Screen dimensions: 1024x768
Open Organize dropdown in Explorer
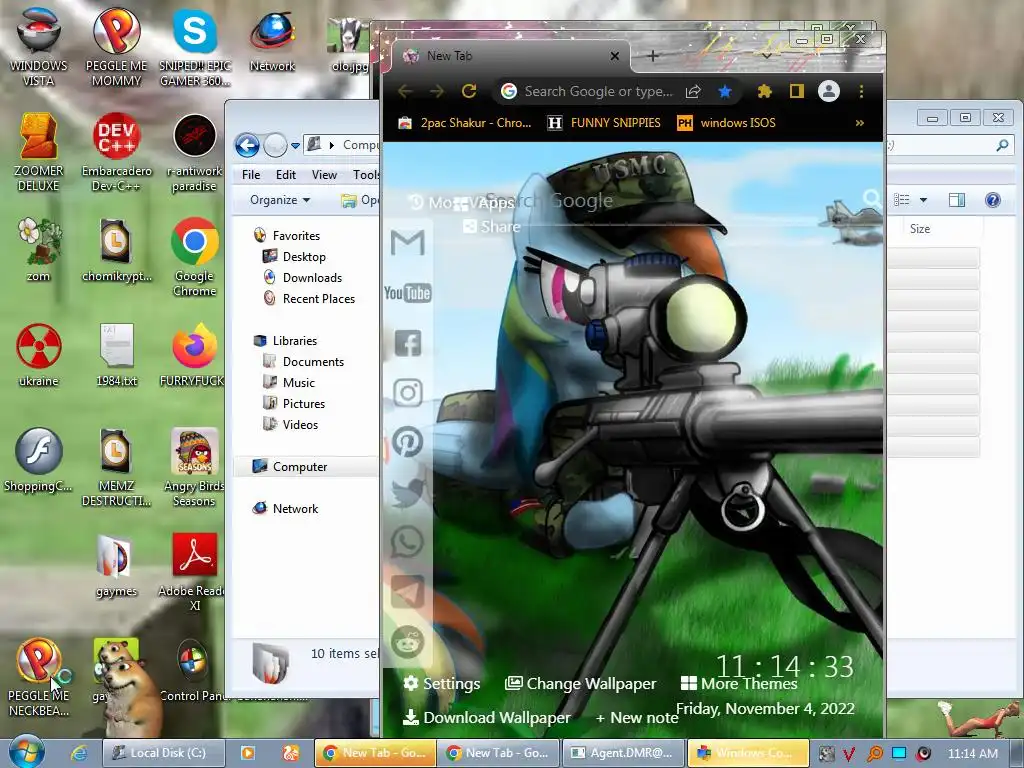point(280,200)
